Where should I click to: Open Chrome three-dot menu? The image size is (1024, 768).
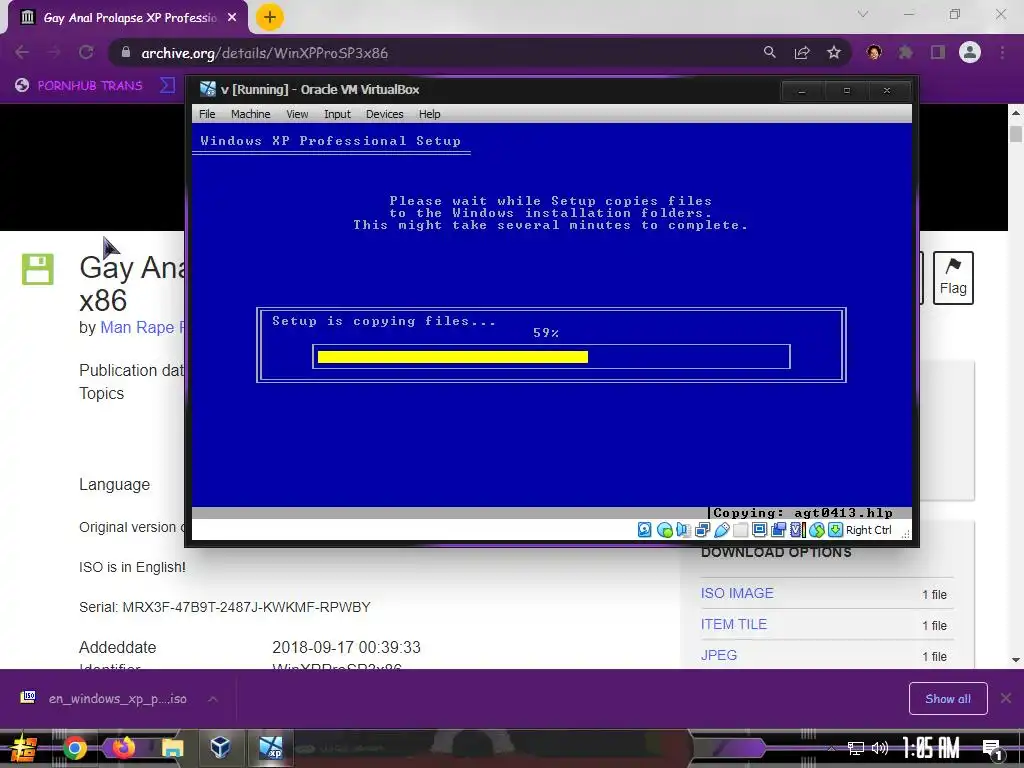(1002, 52)
